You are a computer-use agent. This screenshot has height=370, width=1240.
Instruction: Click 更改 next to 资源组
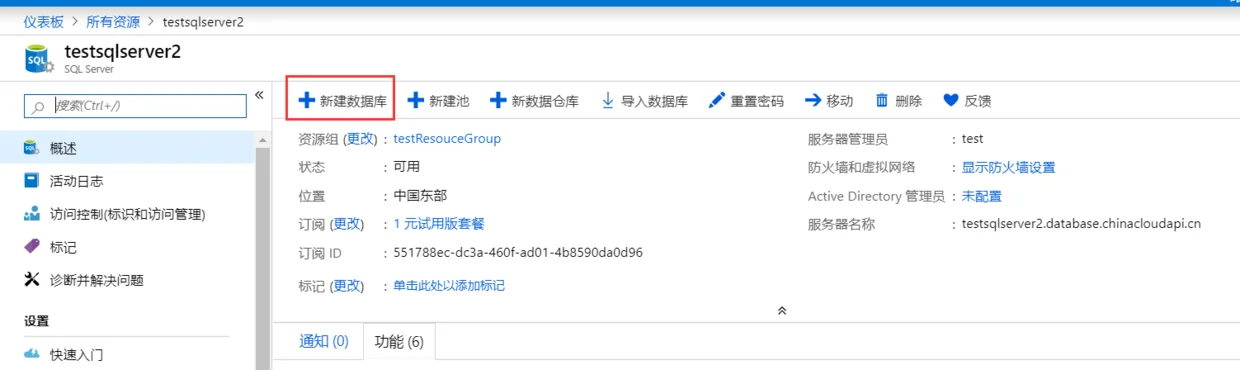360,139
